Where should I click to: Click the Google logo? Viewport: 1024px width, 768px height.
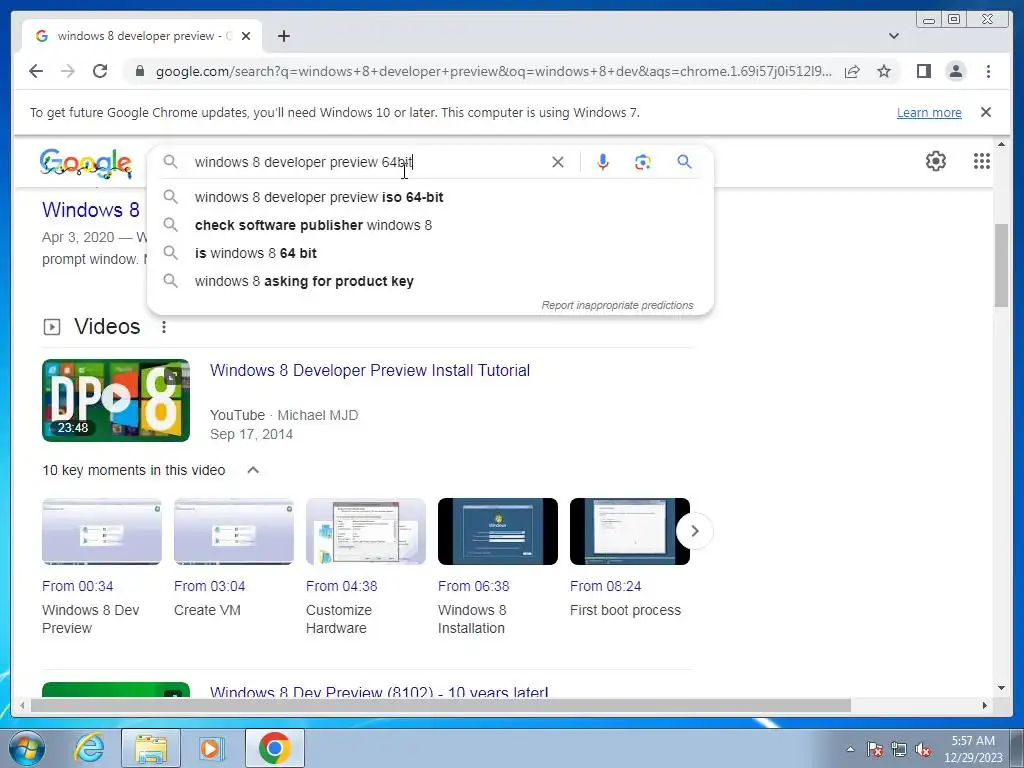pos(86,163)
